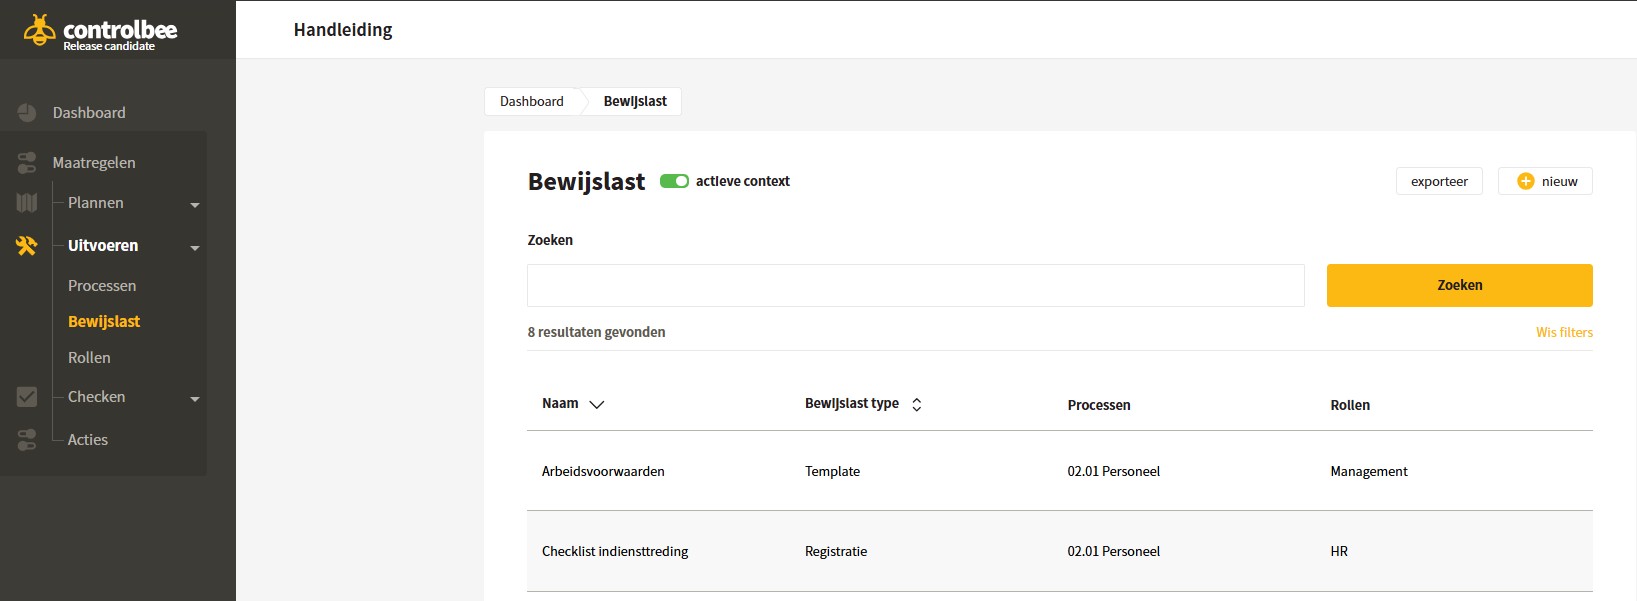Select Checken sidebar item
This screenshot has height=601, width=1637.
click(97, 397)
